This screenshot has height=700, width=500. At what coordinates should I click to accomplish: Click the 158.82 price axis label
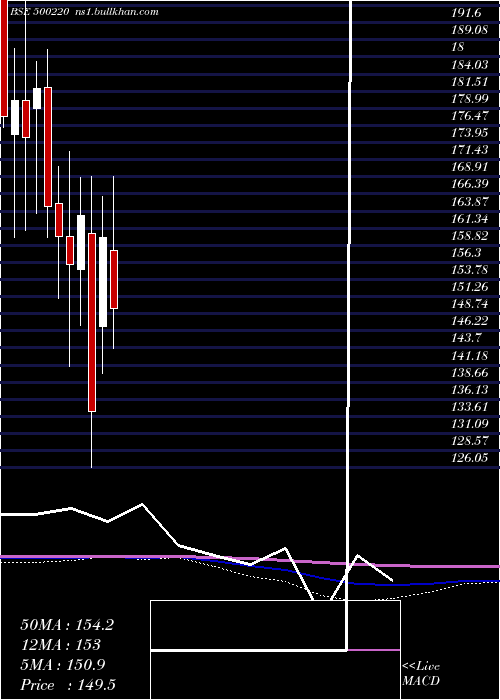click(x=470, y=235)
